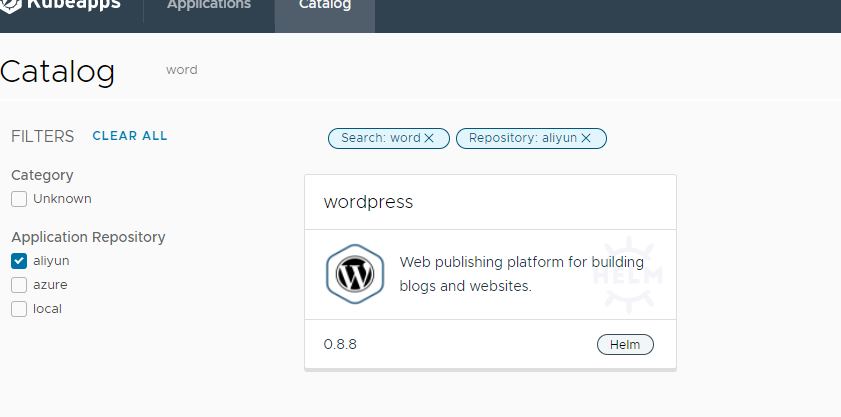Open the Applications tab
Image resolution: width=841 pixels, height=417 pixels.
click(x=209, y=6)
